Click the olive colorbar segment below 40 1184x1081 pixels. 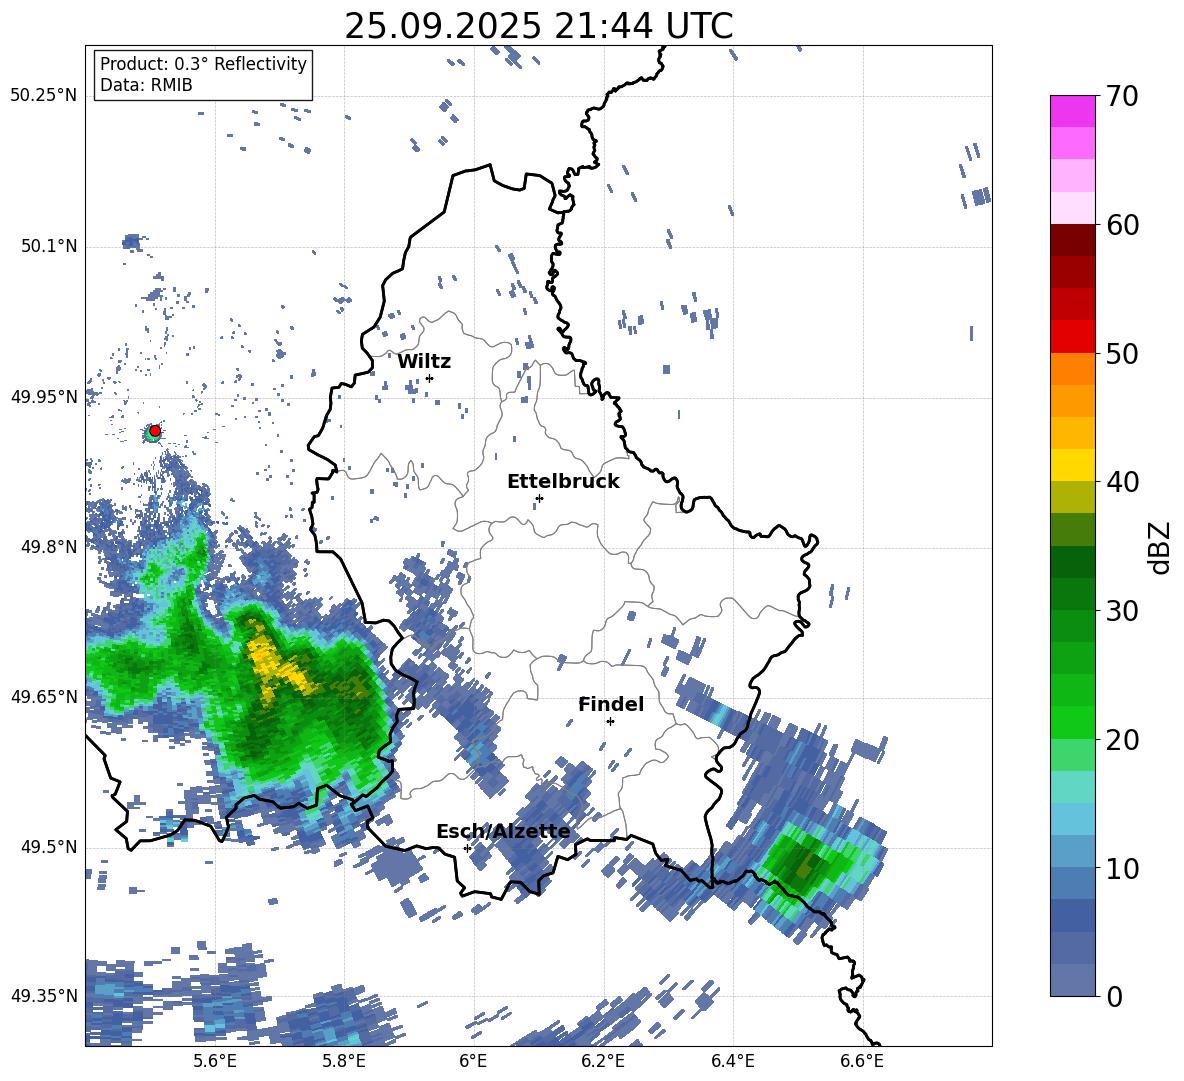tap(1072, 497)
